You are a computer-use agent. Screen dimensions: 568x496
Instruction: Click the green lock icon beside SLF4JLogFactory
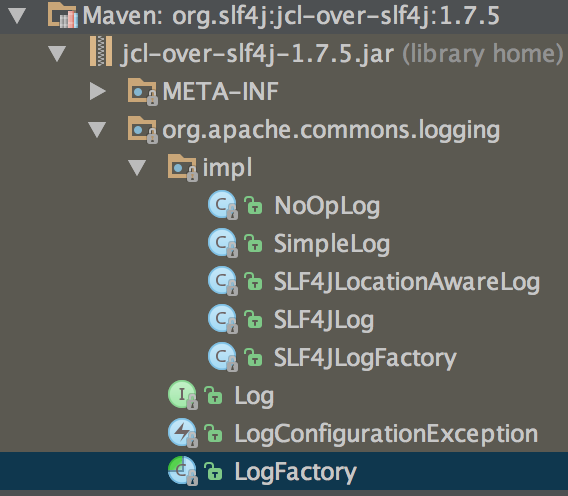pyautogui.click(x=253, y=357)
